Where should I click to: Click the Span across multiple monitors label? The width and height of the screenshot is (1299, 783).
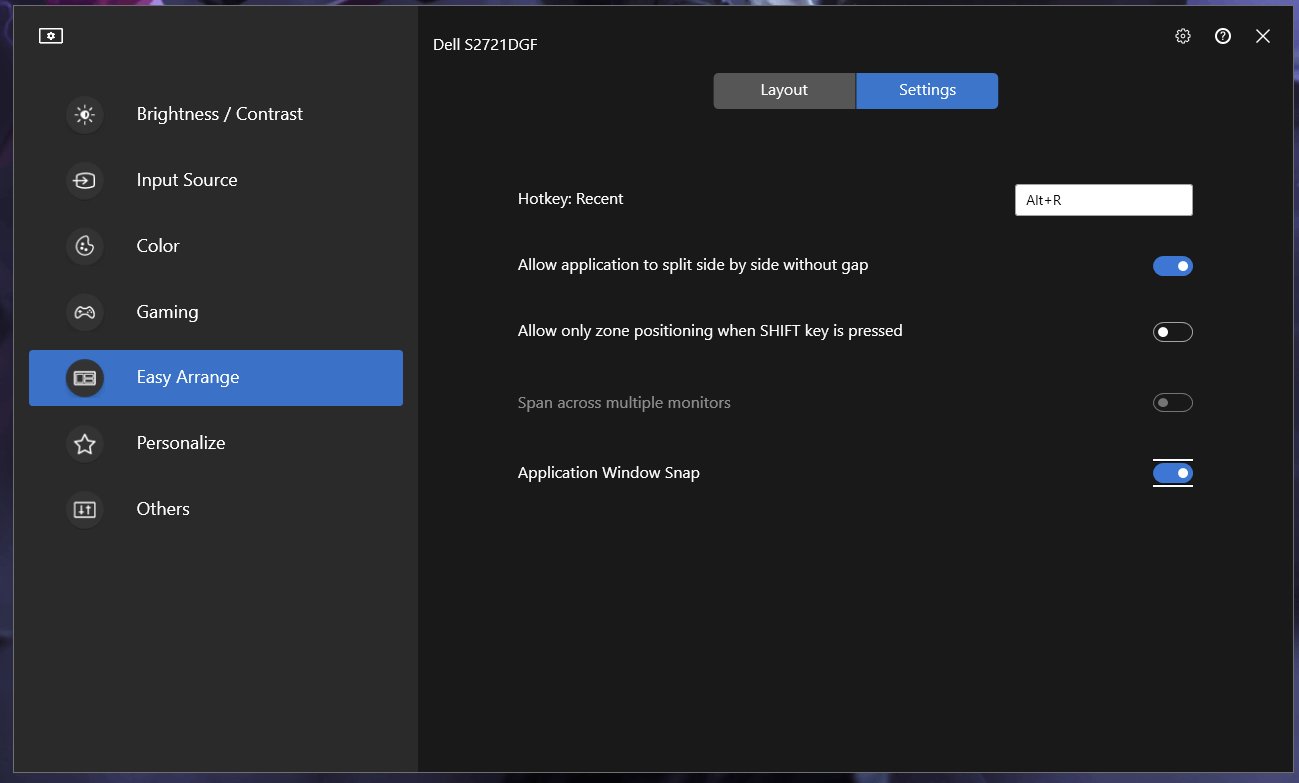(624, 403)
